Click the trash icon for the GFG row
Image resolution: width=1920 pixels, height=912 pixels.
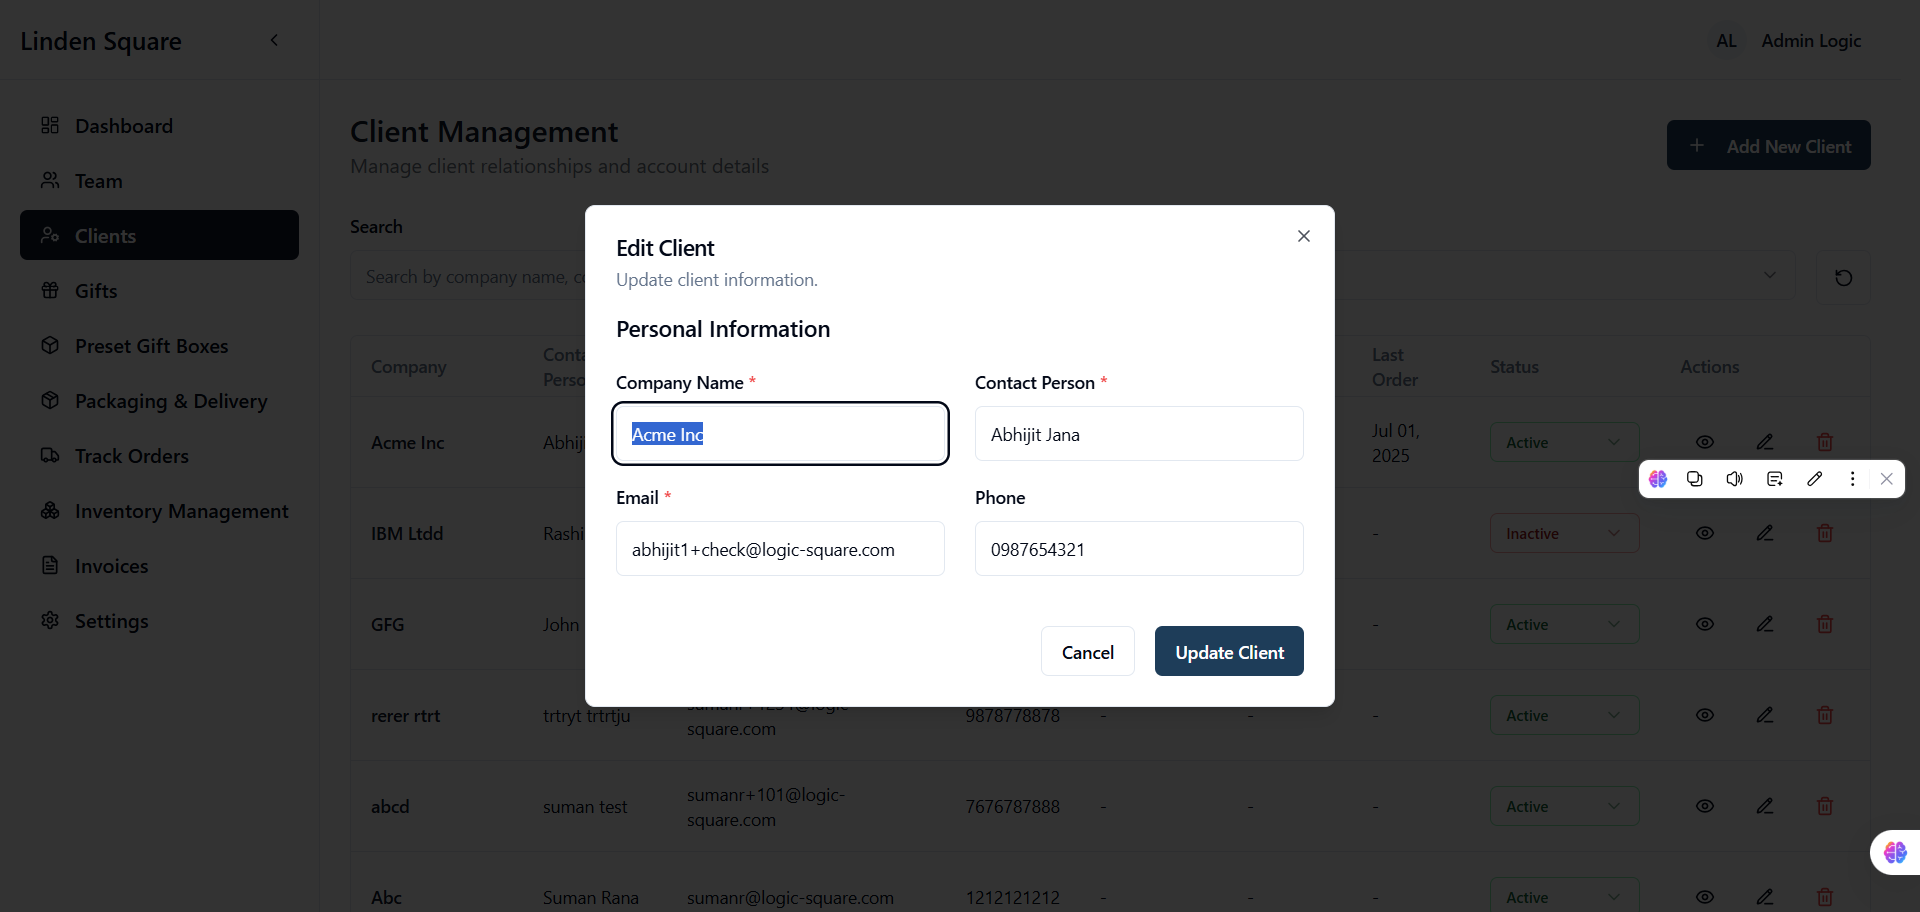point(1825,624)
